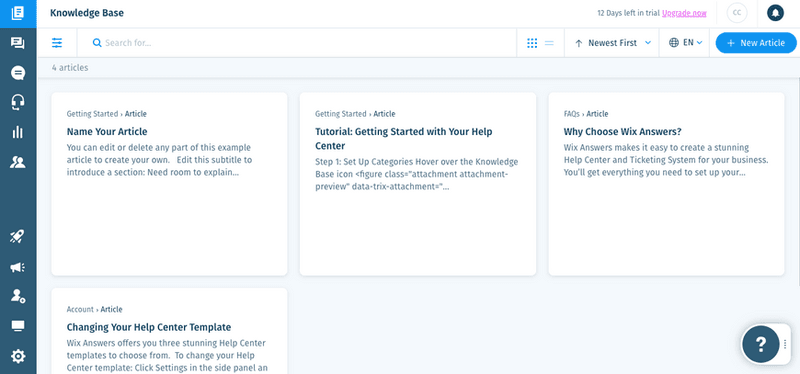Open the customers people icon in sidebar
Viewport: 800px width, 374px height.
[18, 162]
